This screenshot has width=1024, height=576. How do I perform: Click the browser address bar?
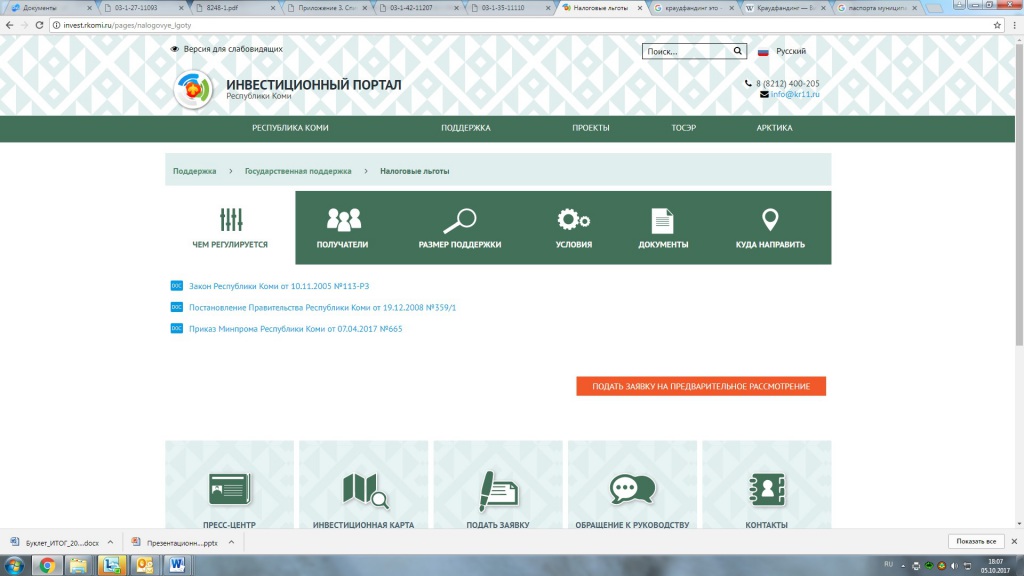pos(522,25)
